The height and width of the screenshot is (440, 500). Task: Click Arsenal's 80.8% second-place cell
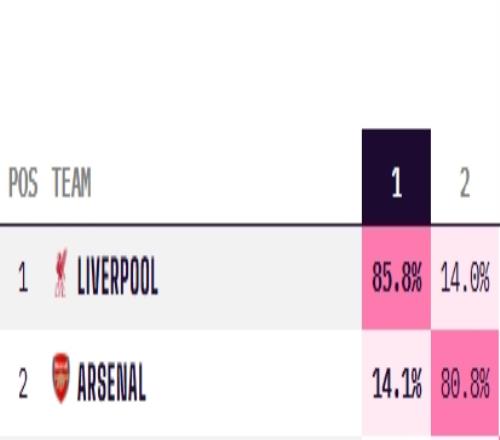(465, 383)
